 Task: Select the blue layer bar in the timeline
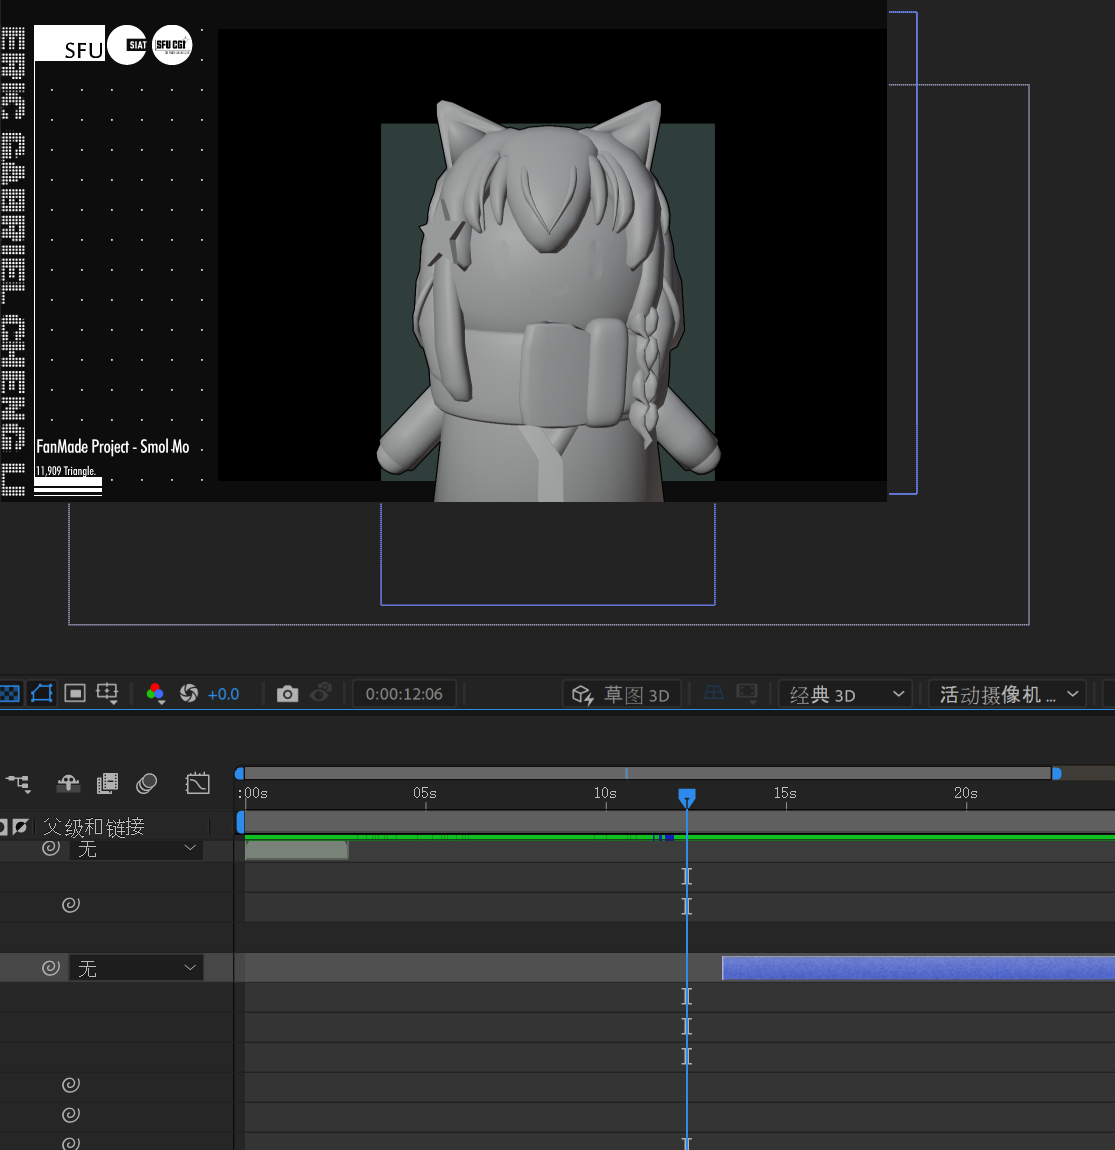(x=918, y=968)
